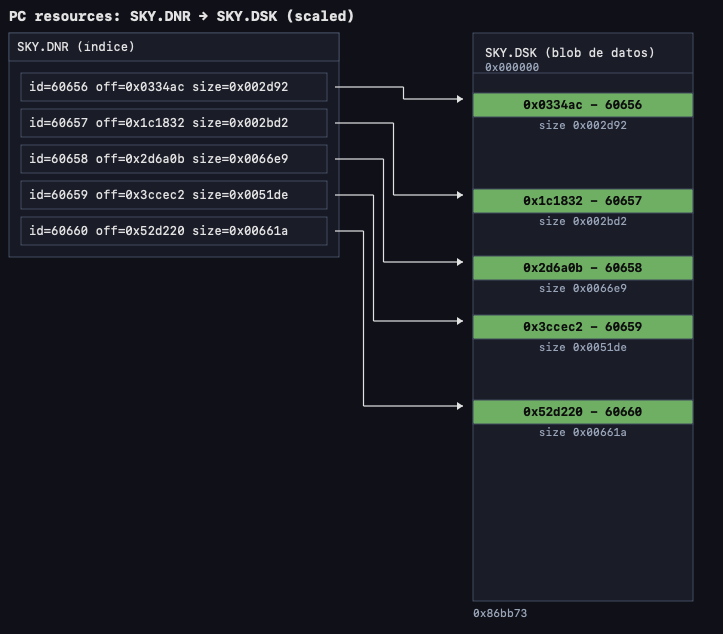
Task: Click the size 0x002d92 label
Action: 582,126
